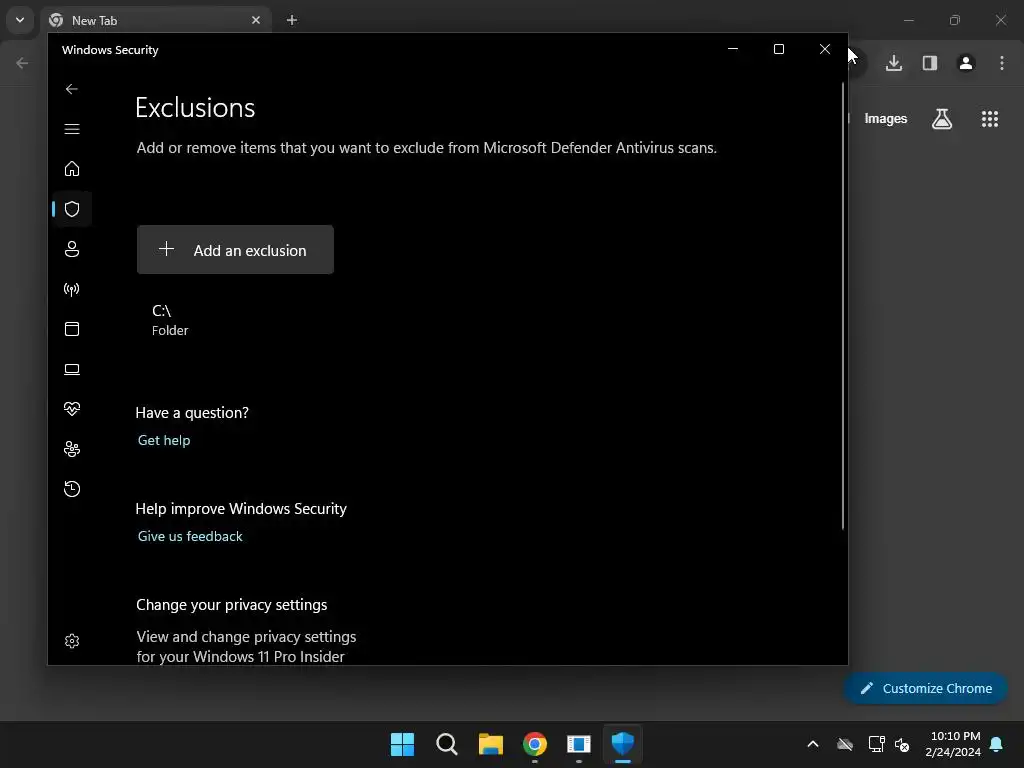Click Chrome back navigation arrow

[x=22, y=63]
